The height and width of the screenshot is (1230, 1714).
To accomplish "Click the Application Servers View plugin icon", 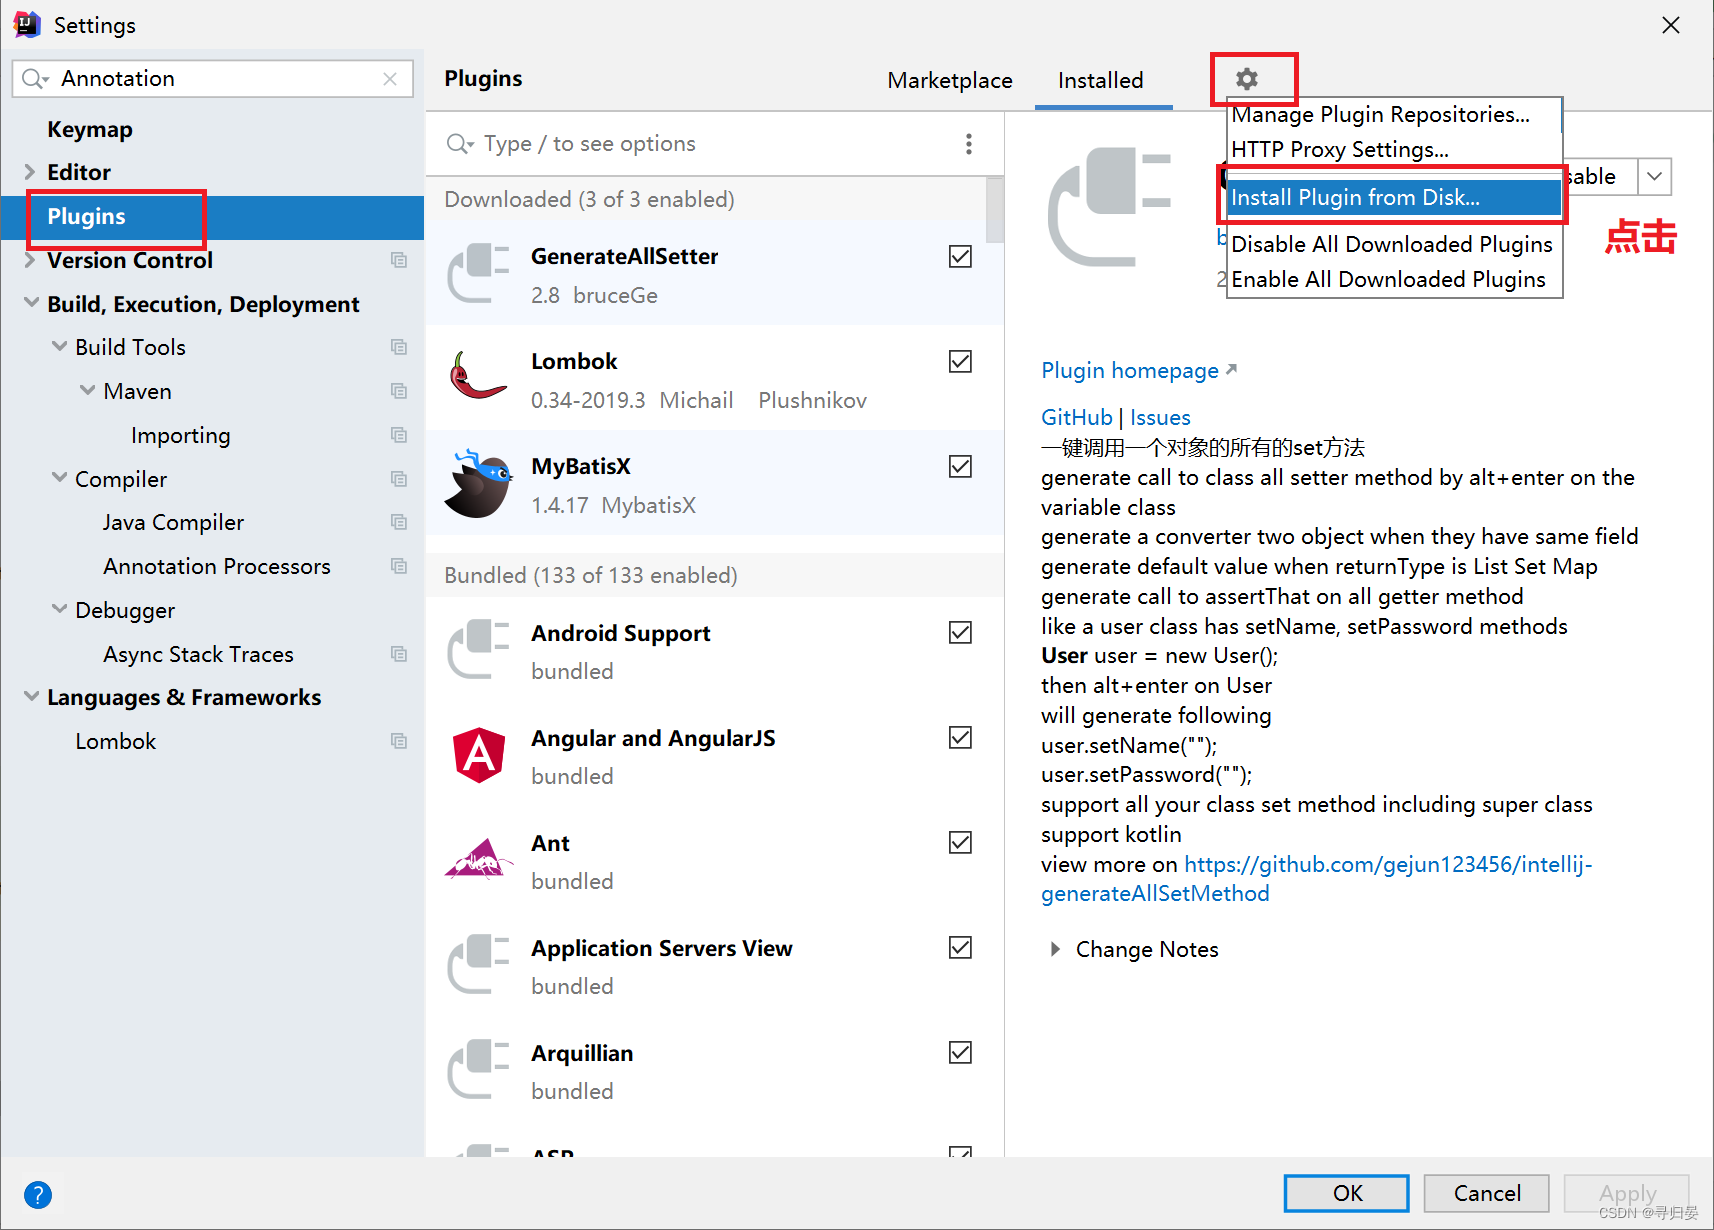I will tap(479, 965).
